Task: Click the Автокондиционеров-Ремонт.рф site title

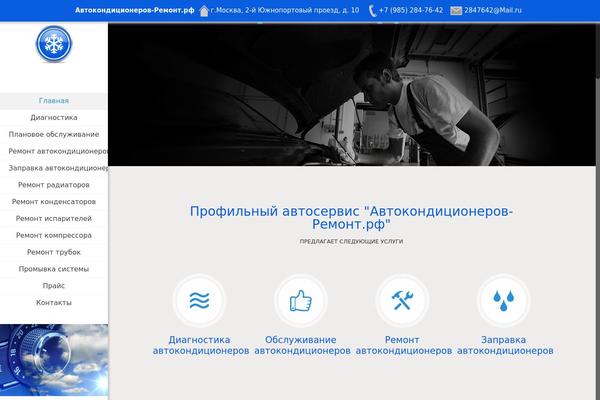Action: 135,10
